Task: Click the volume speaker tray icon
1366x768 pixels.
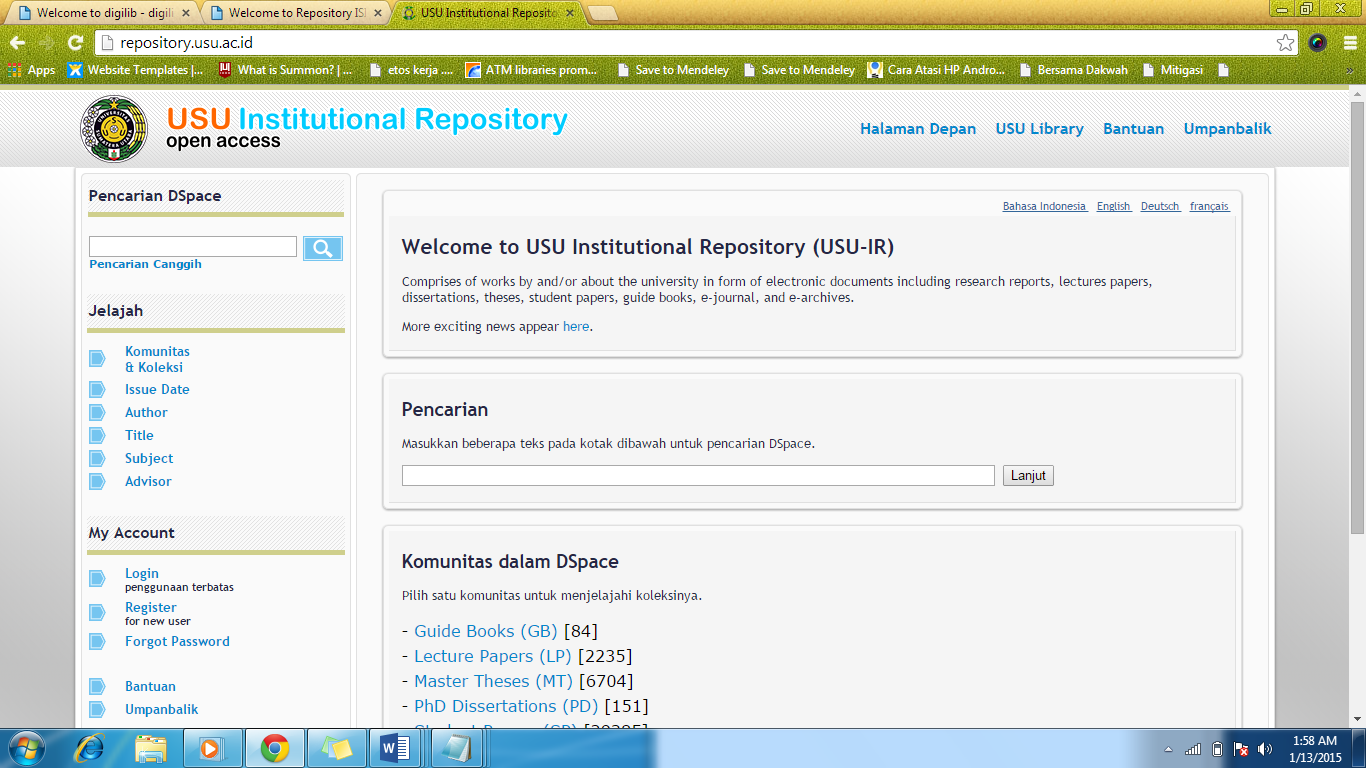Action: 1265,748
